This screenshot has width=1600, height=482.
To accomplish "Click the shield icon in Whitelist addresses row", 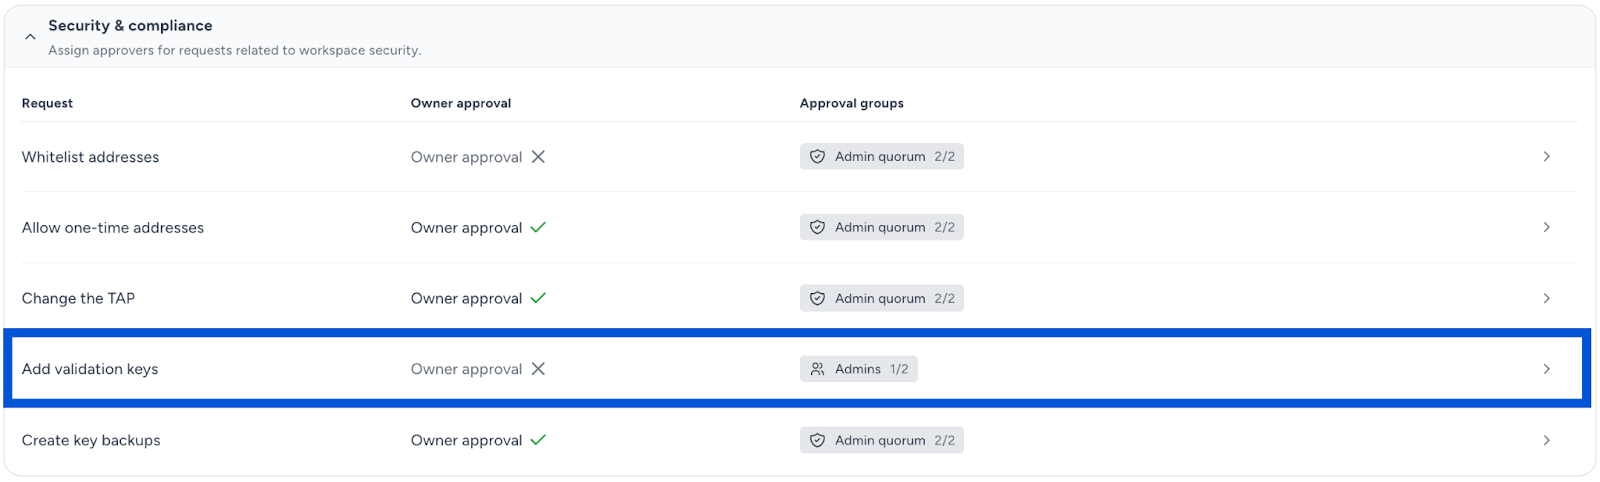I will click(817, 157).
